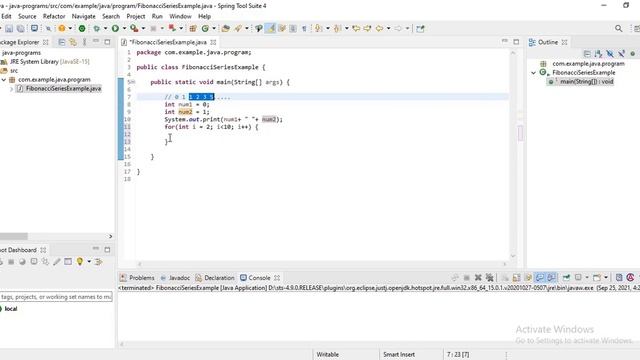Click Boot Dashboard tag filter input field
This screenshot has height=360, width=640.
point(56,297)
